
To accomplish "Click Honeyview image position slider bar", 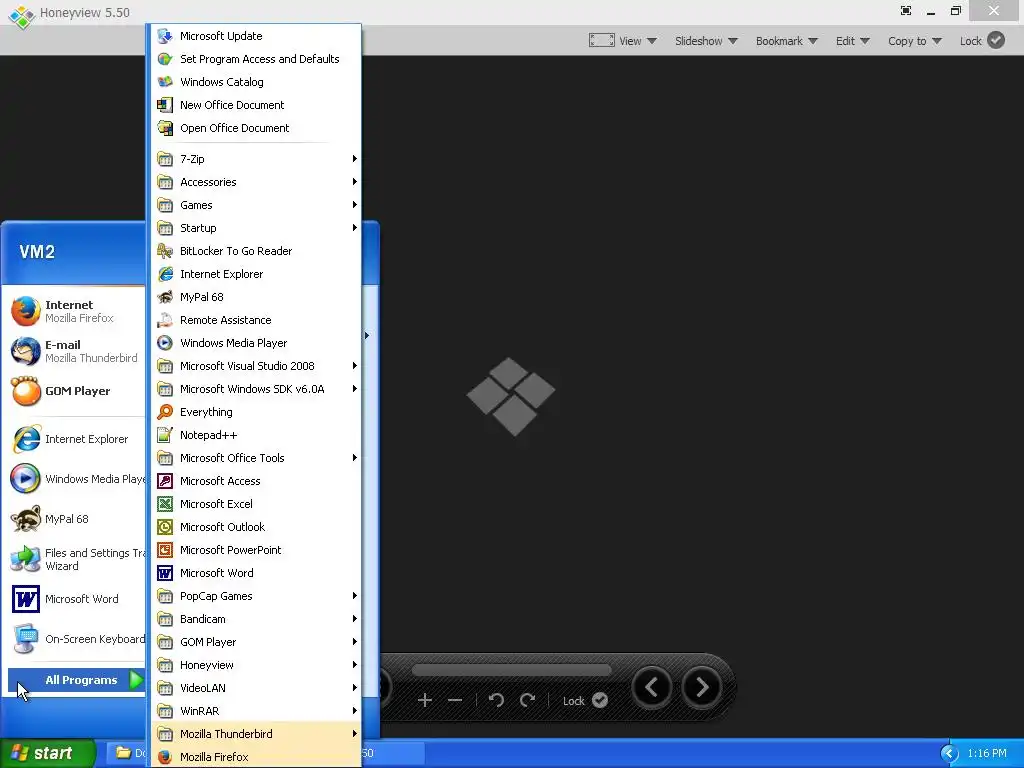I will pyautogui.click(x=511, y=670).
